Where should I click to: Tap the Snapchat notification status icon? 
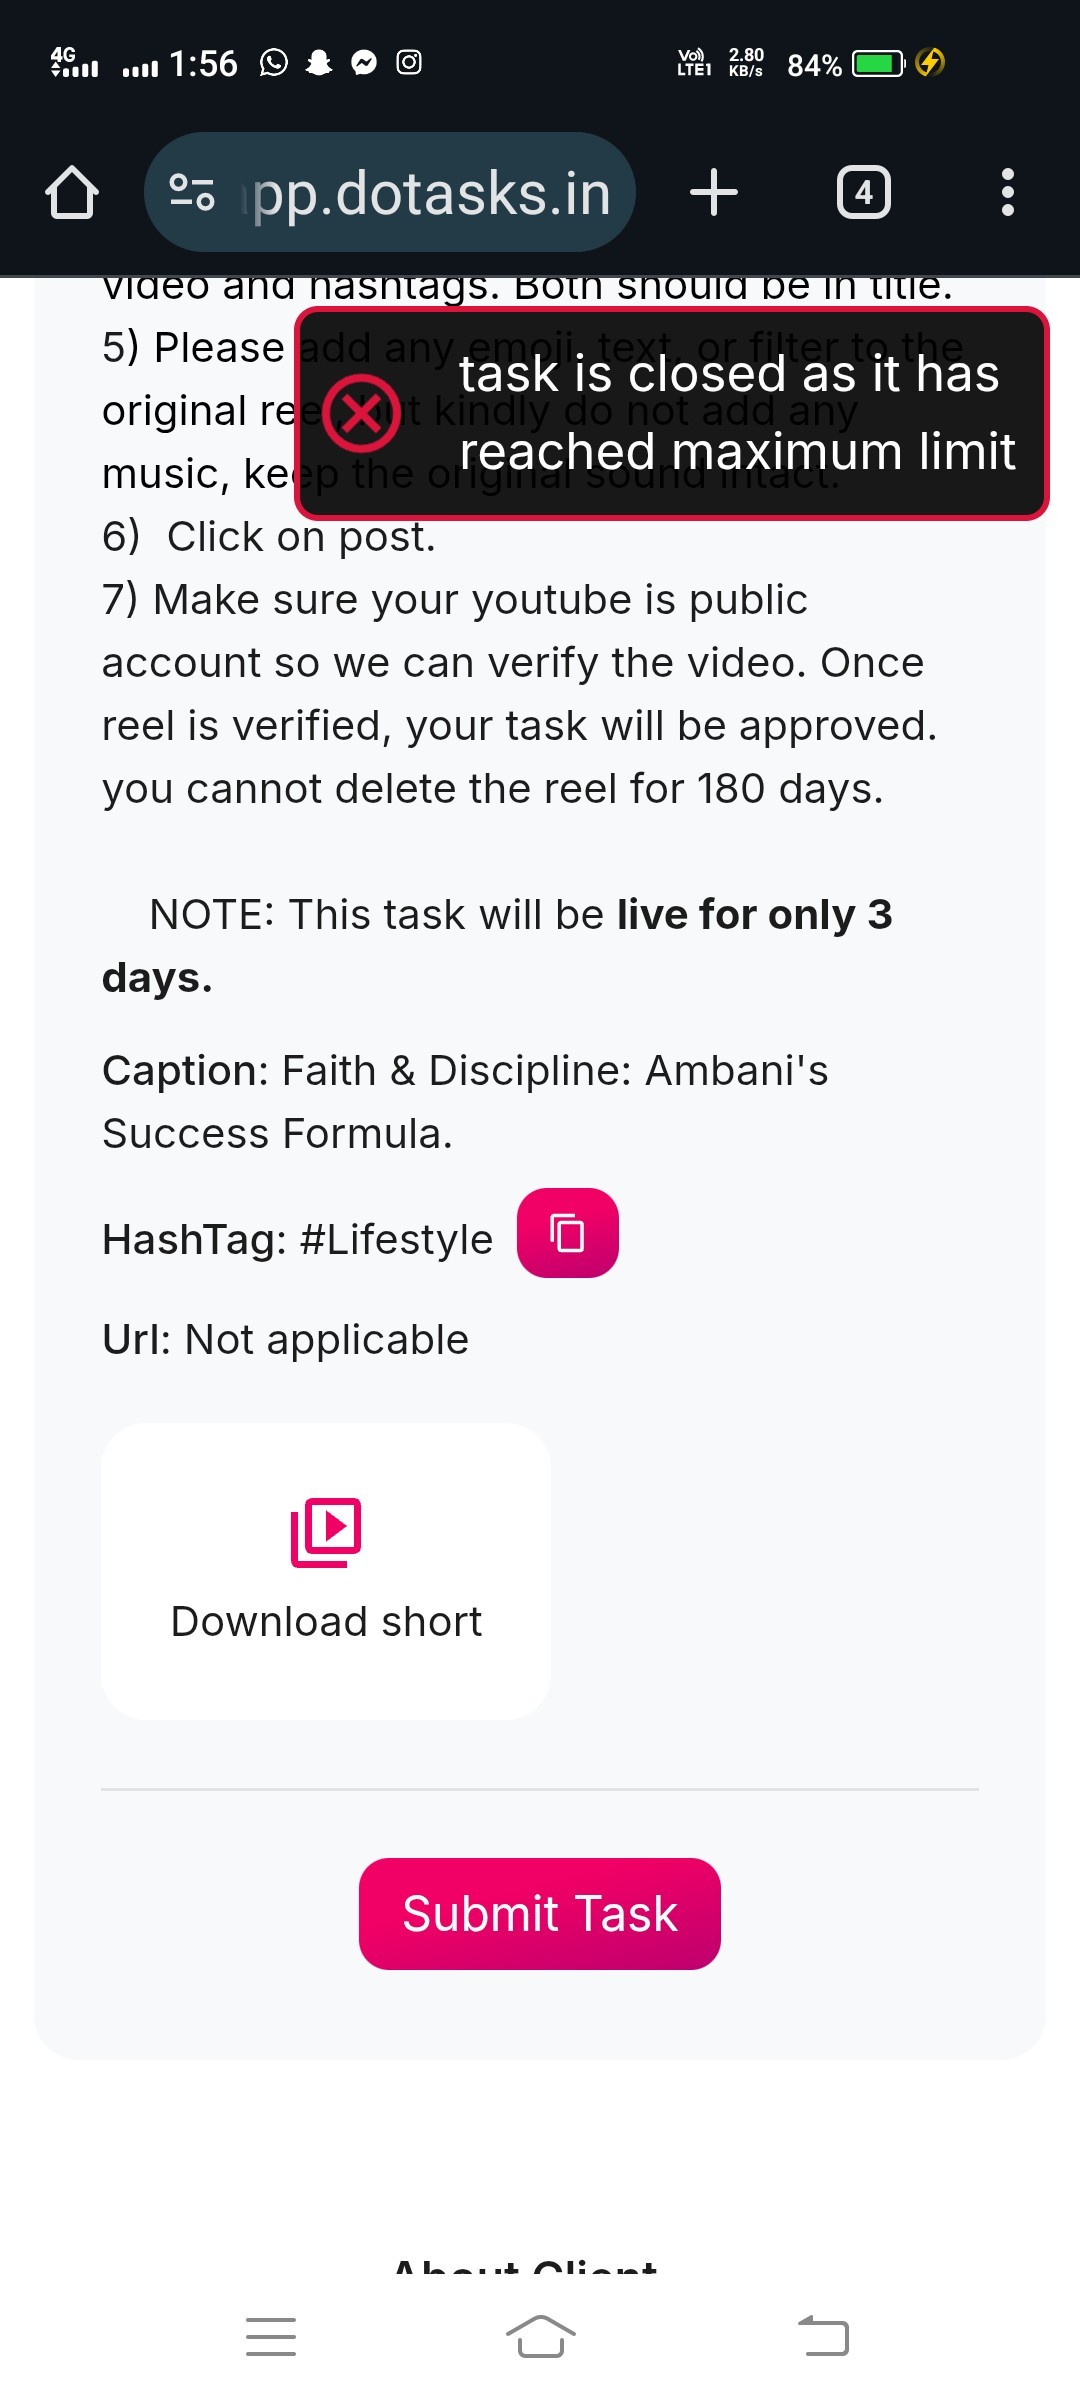(x=319, y=63)
